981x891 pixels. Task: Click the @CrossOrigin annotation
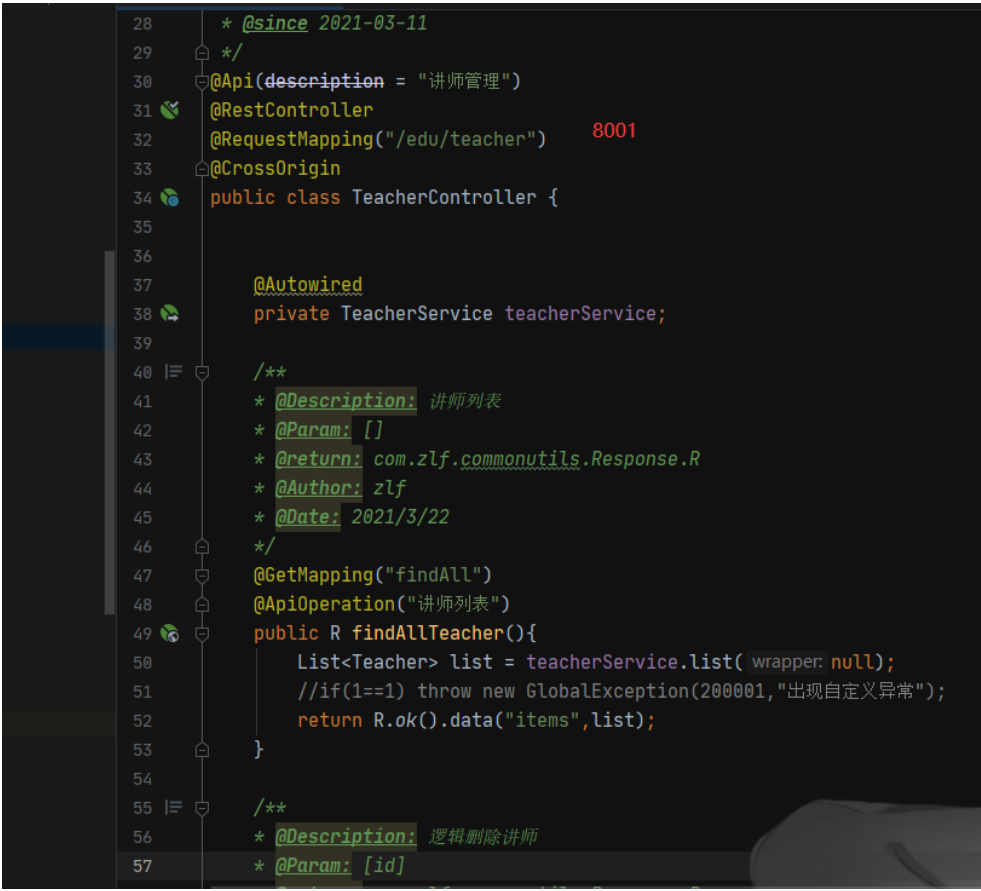275,169
